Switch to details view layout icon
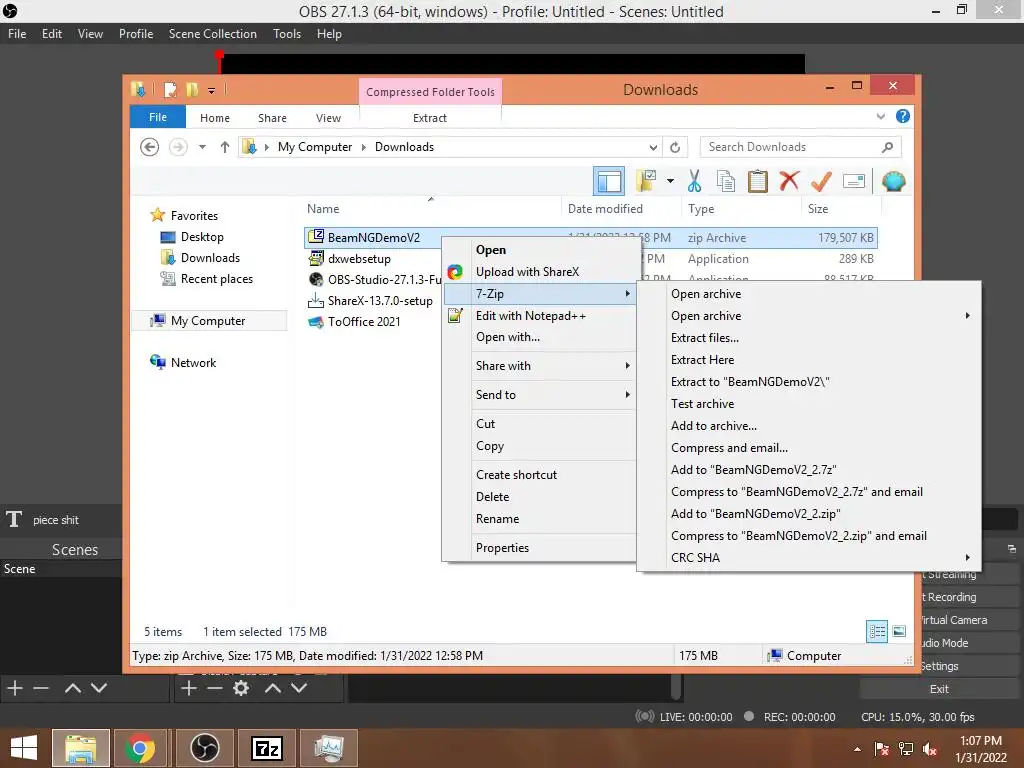The height and width of the screenshot is (768, 1024). (877, 631)
